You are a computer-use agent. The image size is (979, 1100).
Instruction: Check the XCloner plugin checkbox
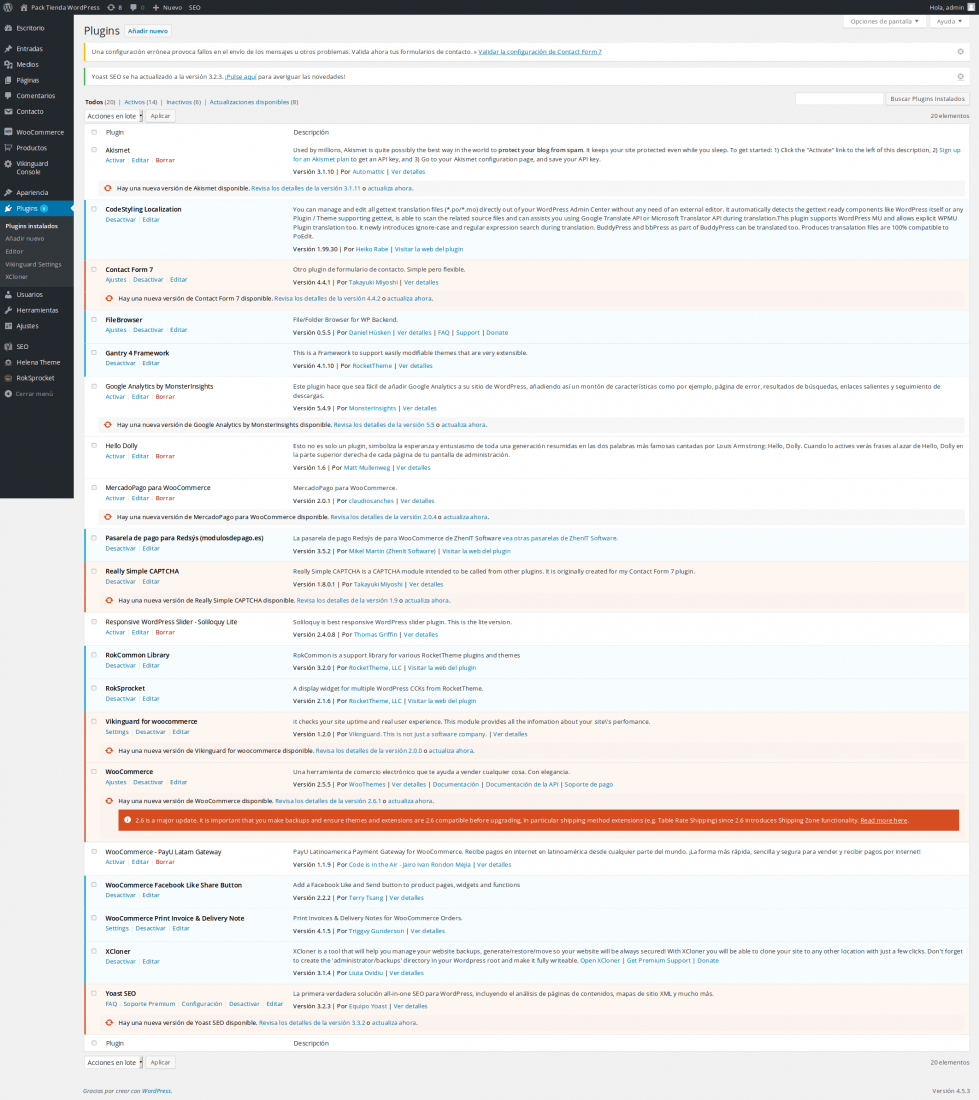click(x=94, y=951)
